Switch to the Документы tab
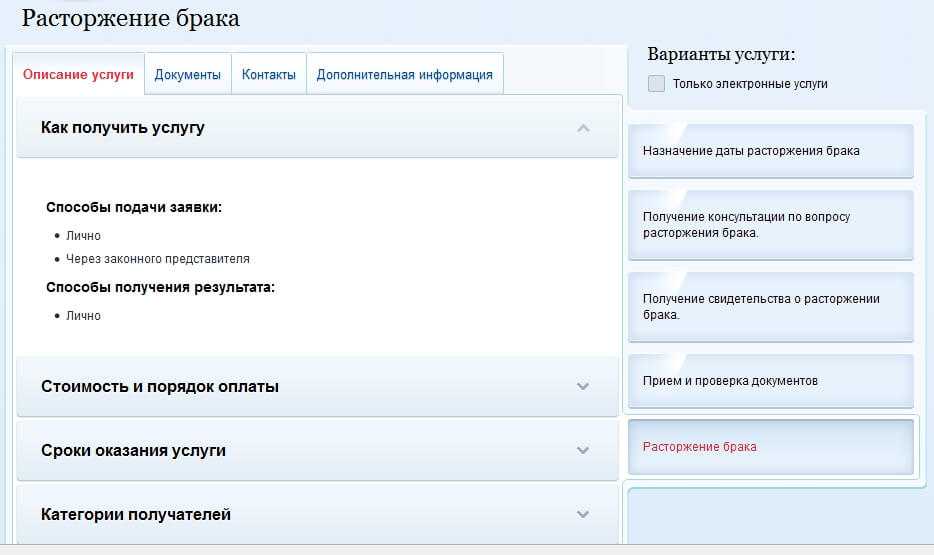The width and height of the screenshot is (934, 555). coord(188,74)
